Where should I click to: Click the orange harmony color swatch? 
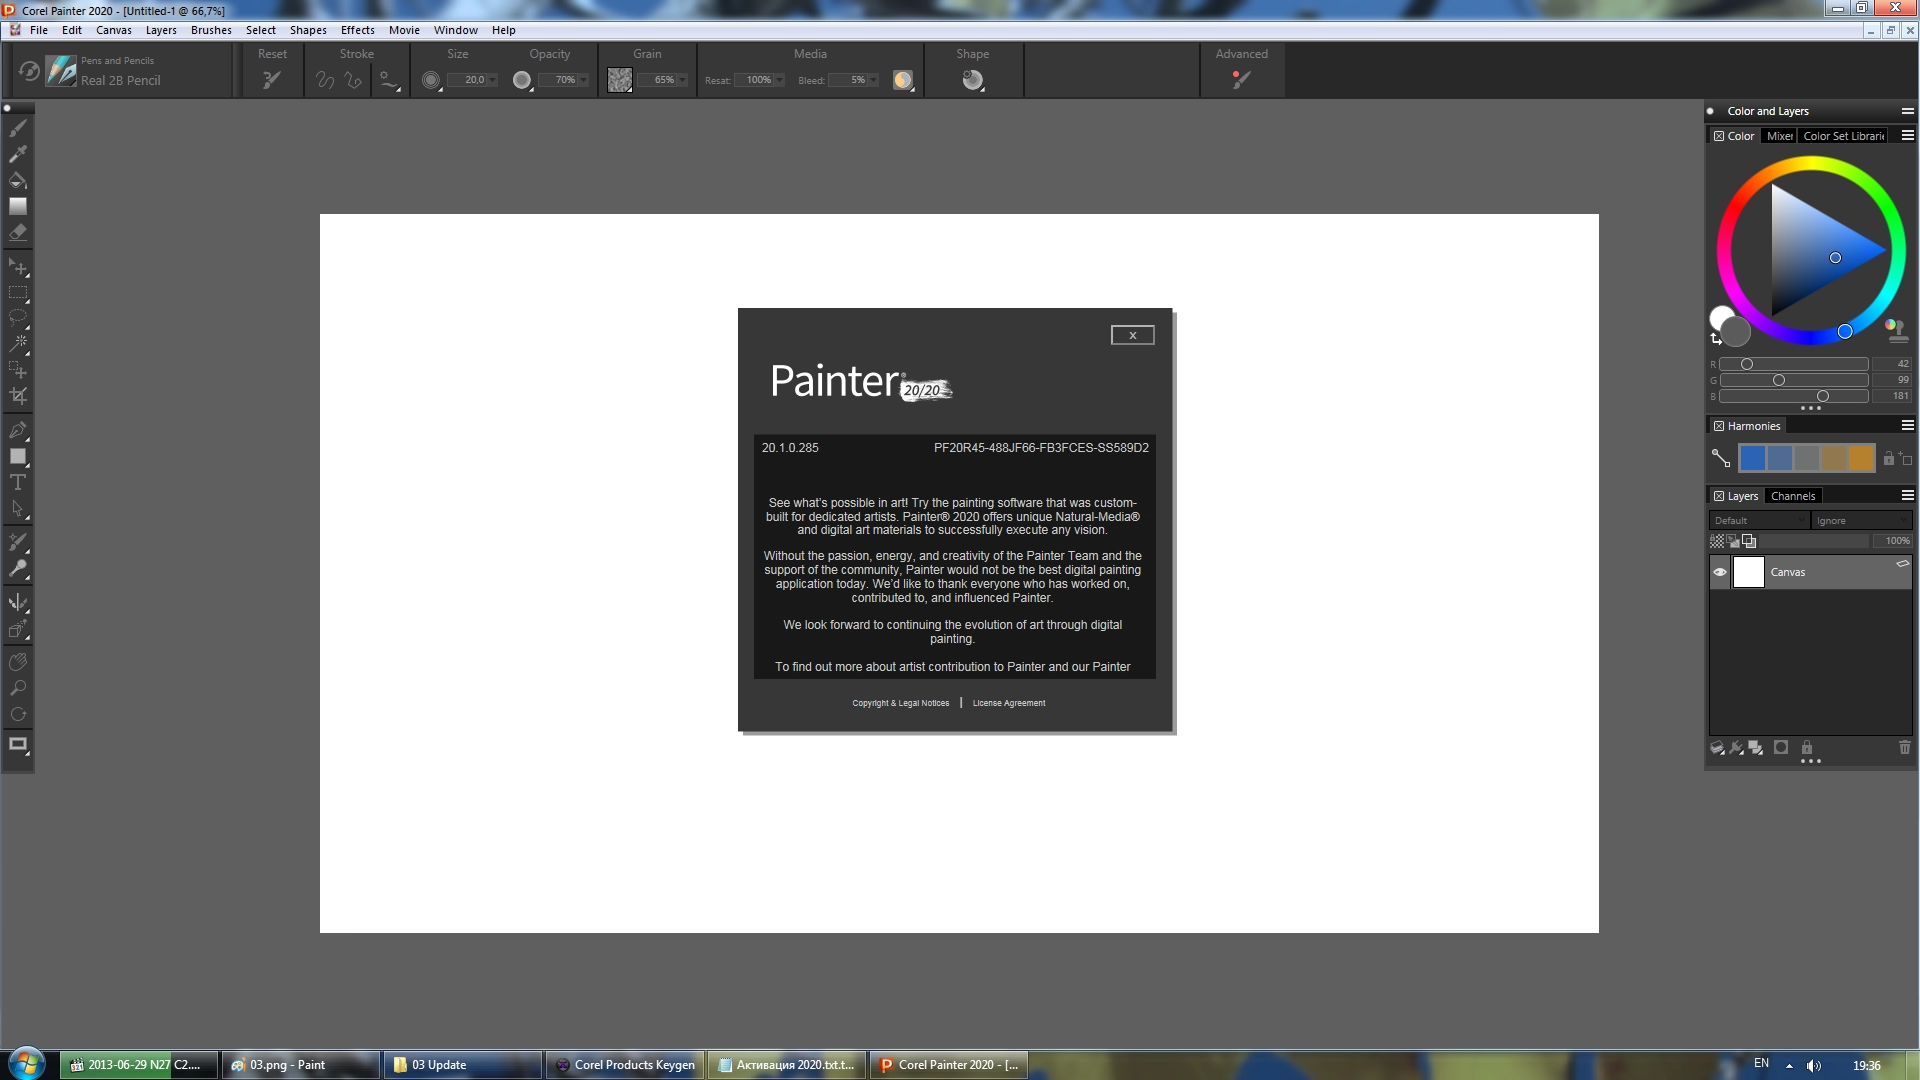click(1861, 458)
